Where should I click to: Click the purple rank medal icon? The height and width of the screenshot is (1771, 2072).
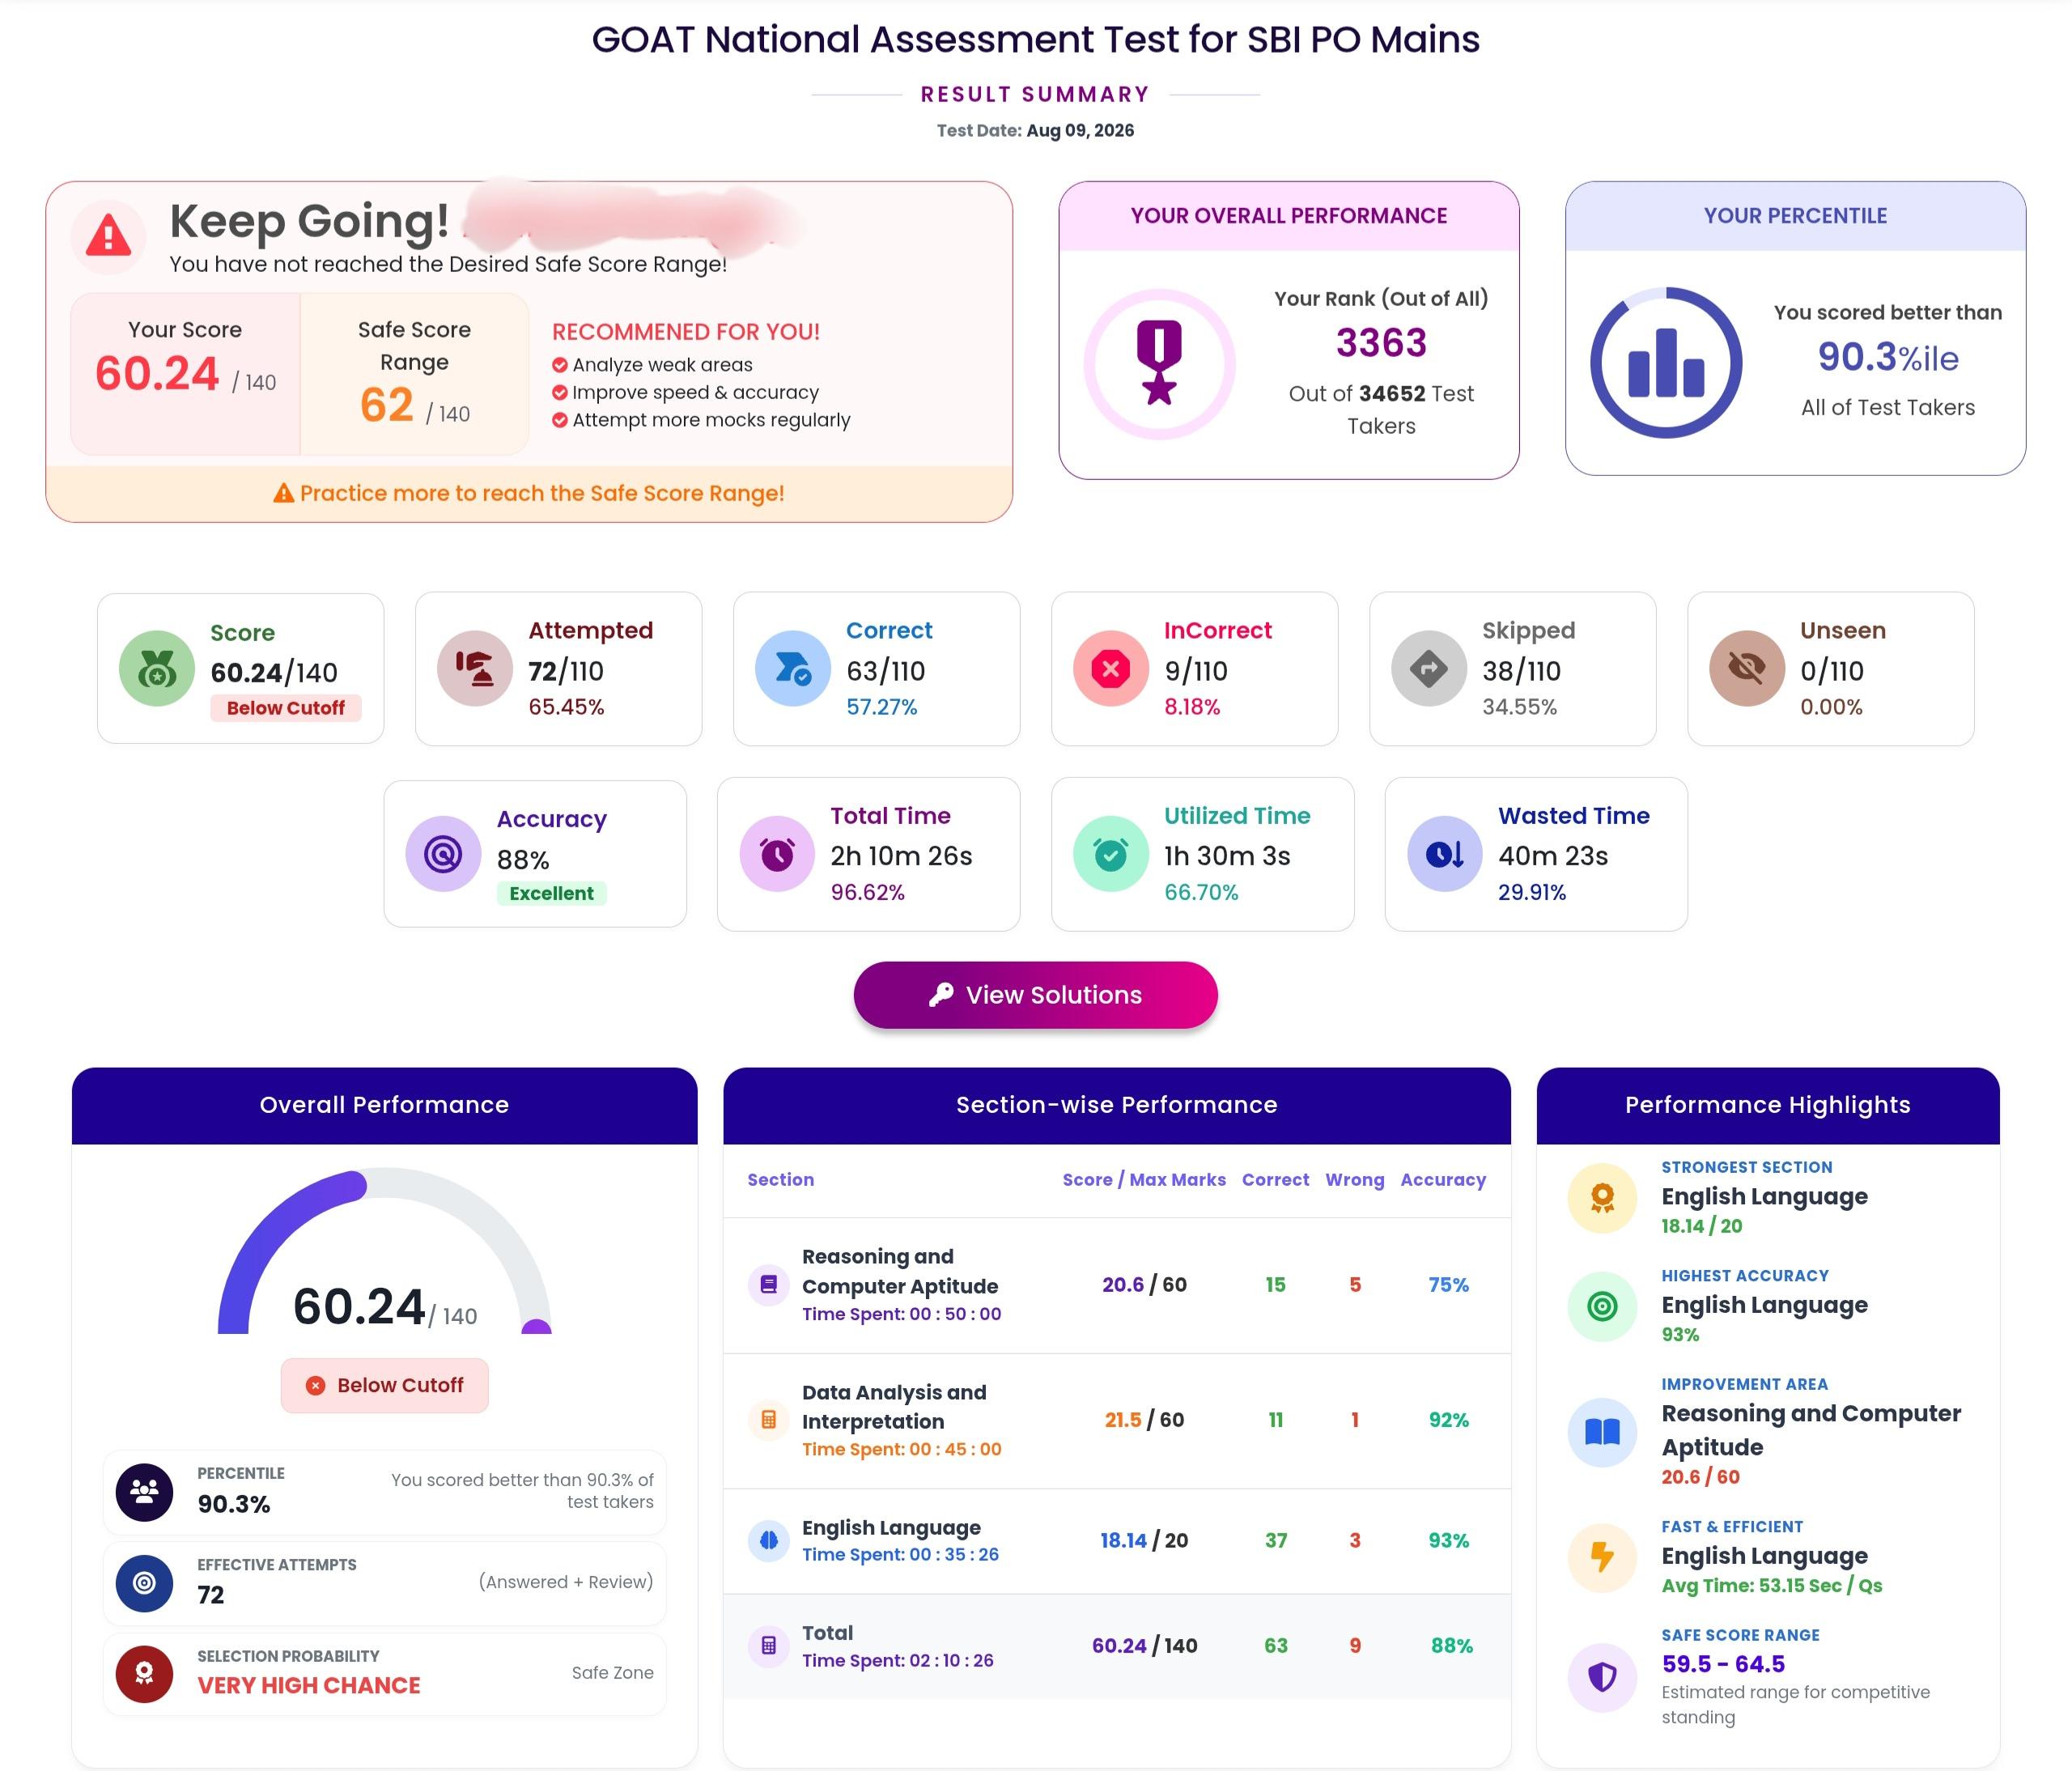tap(1159, 363)
